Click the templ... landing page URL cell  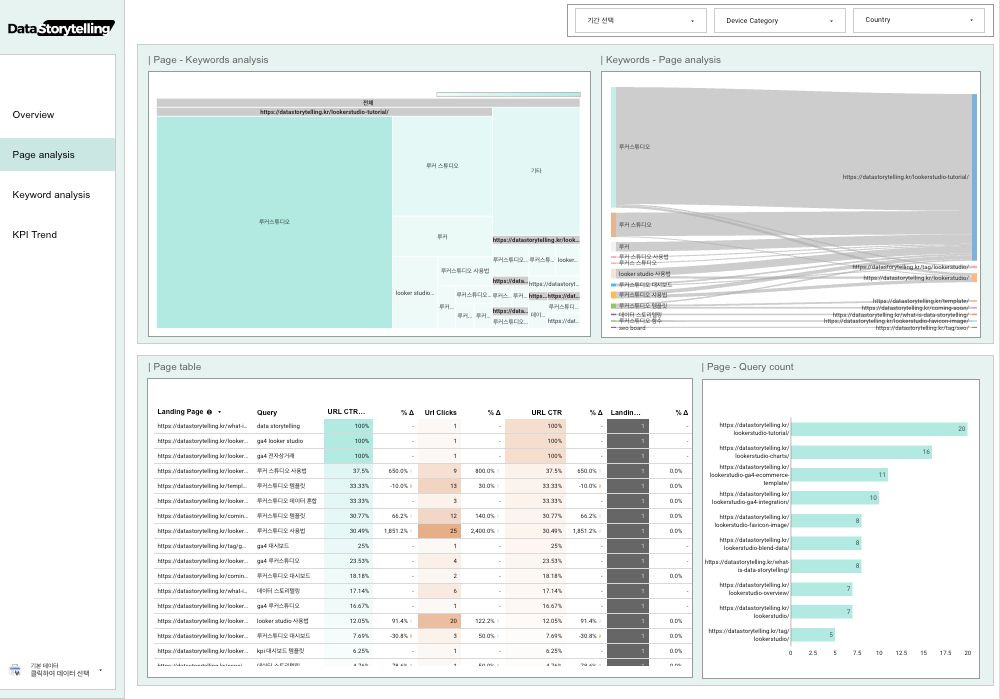pos(202,486)
